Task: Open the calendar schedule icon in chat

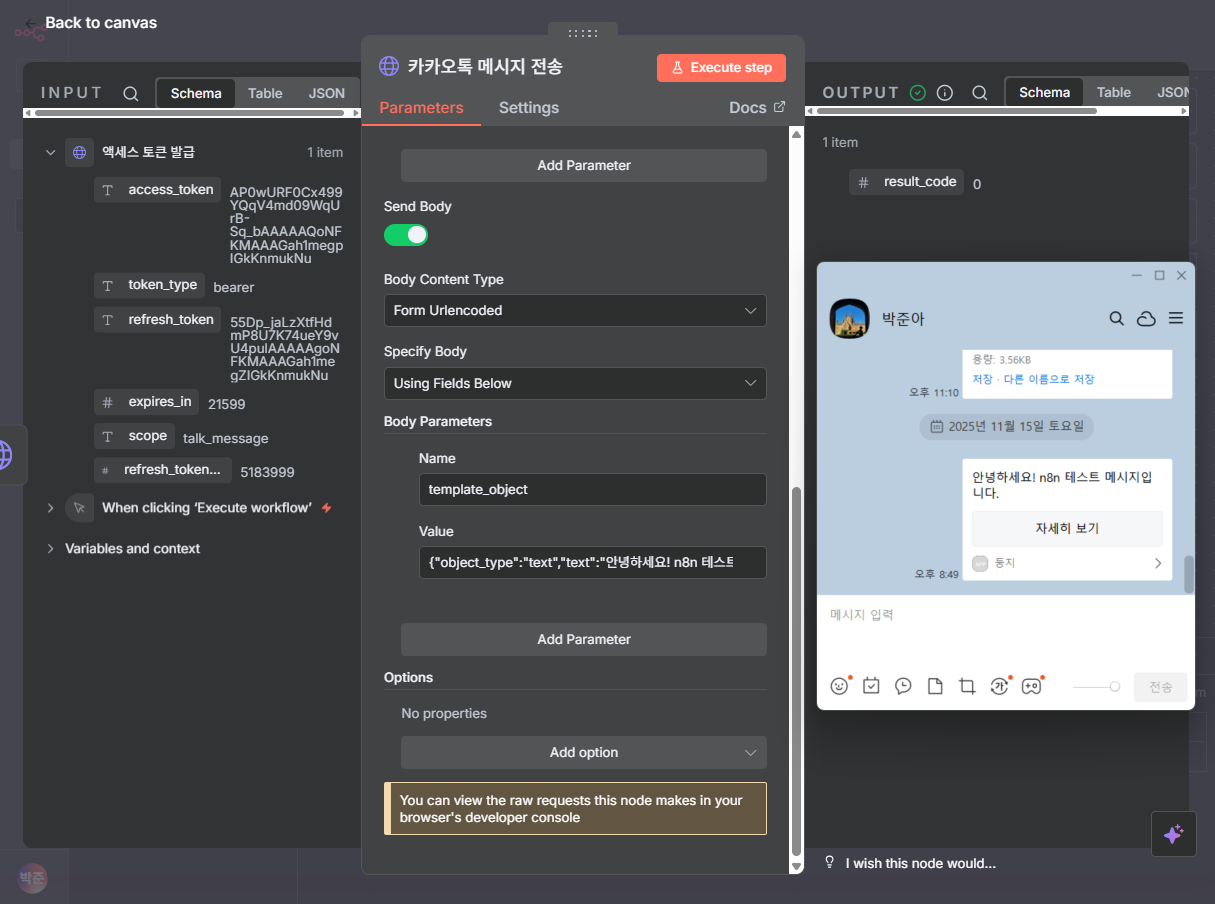Action: [871, 686]
